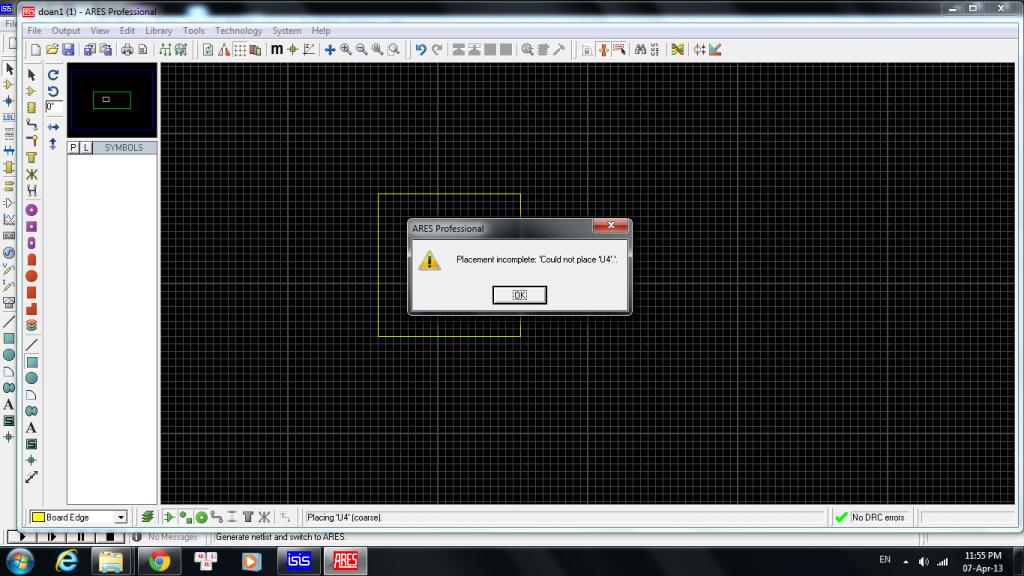Select the rectangular SMT pad tool

point(31,292)
